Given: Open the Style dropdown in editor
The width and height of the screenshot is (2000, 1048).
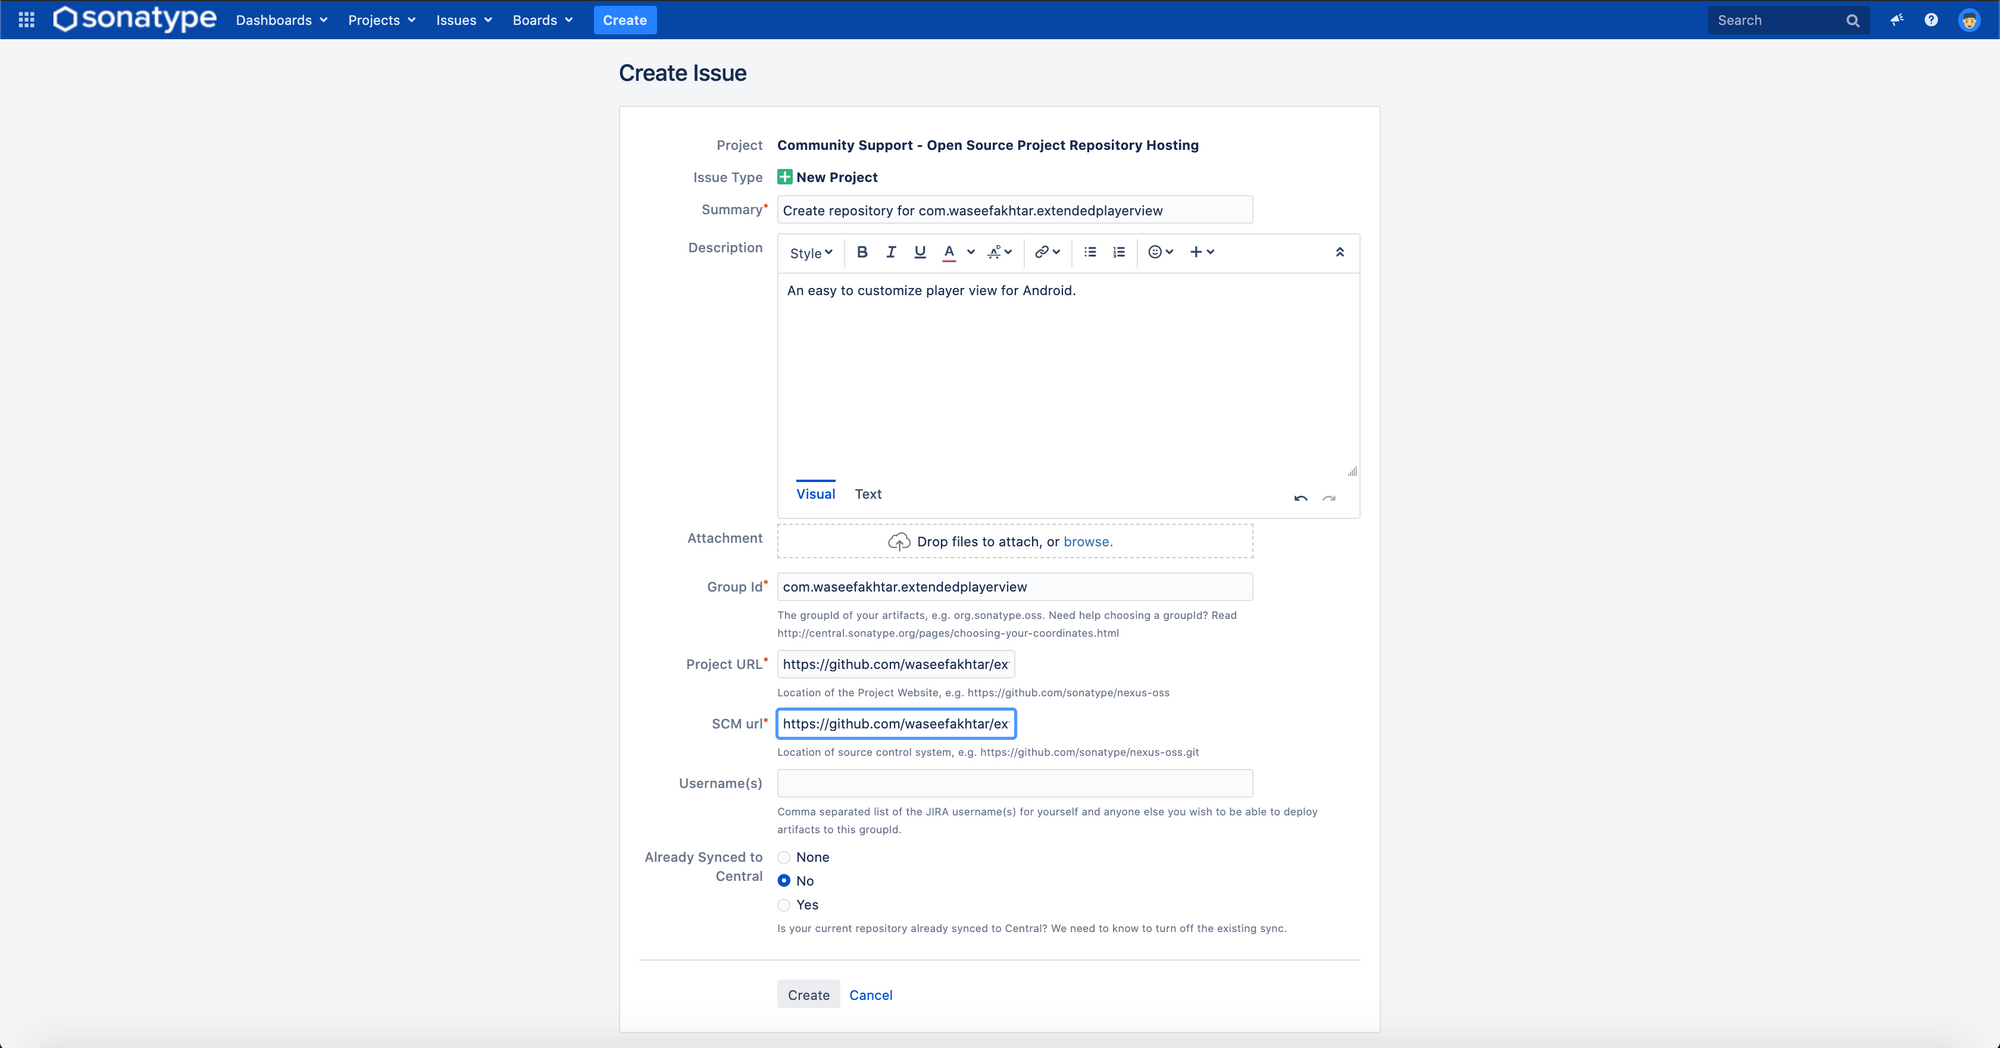Looking at the screenshot, I should [811, 253].
